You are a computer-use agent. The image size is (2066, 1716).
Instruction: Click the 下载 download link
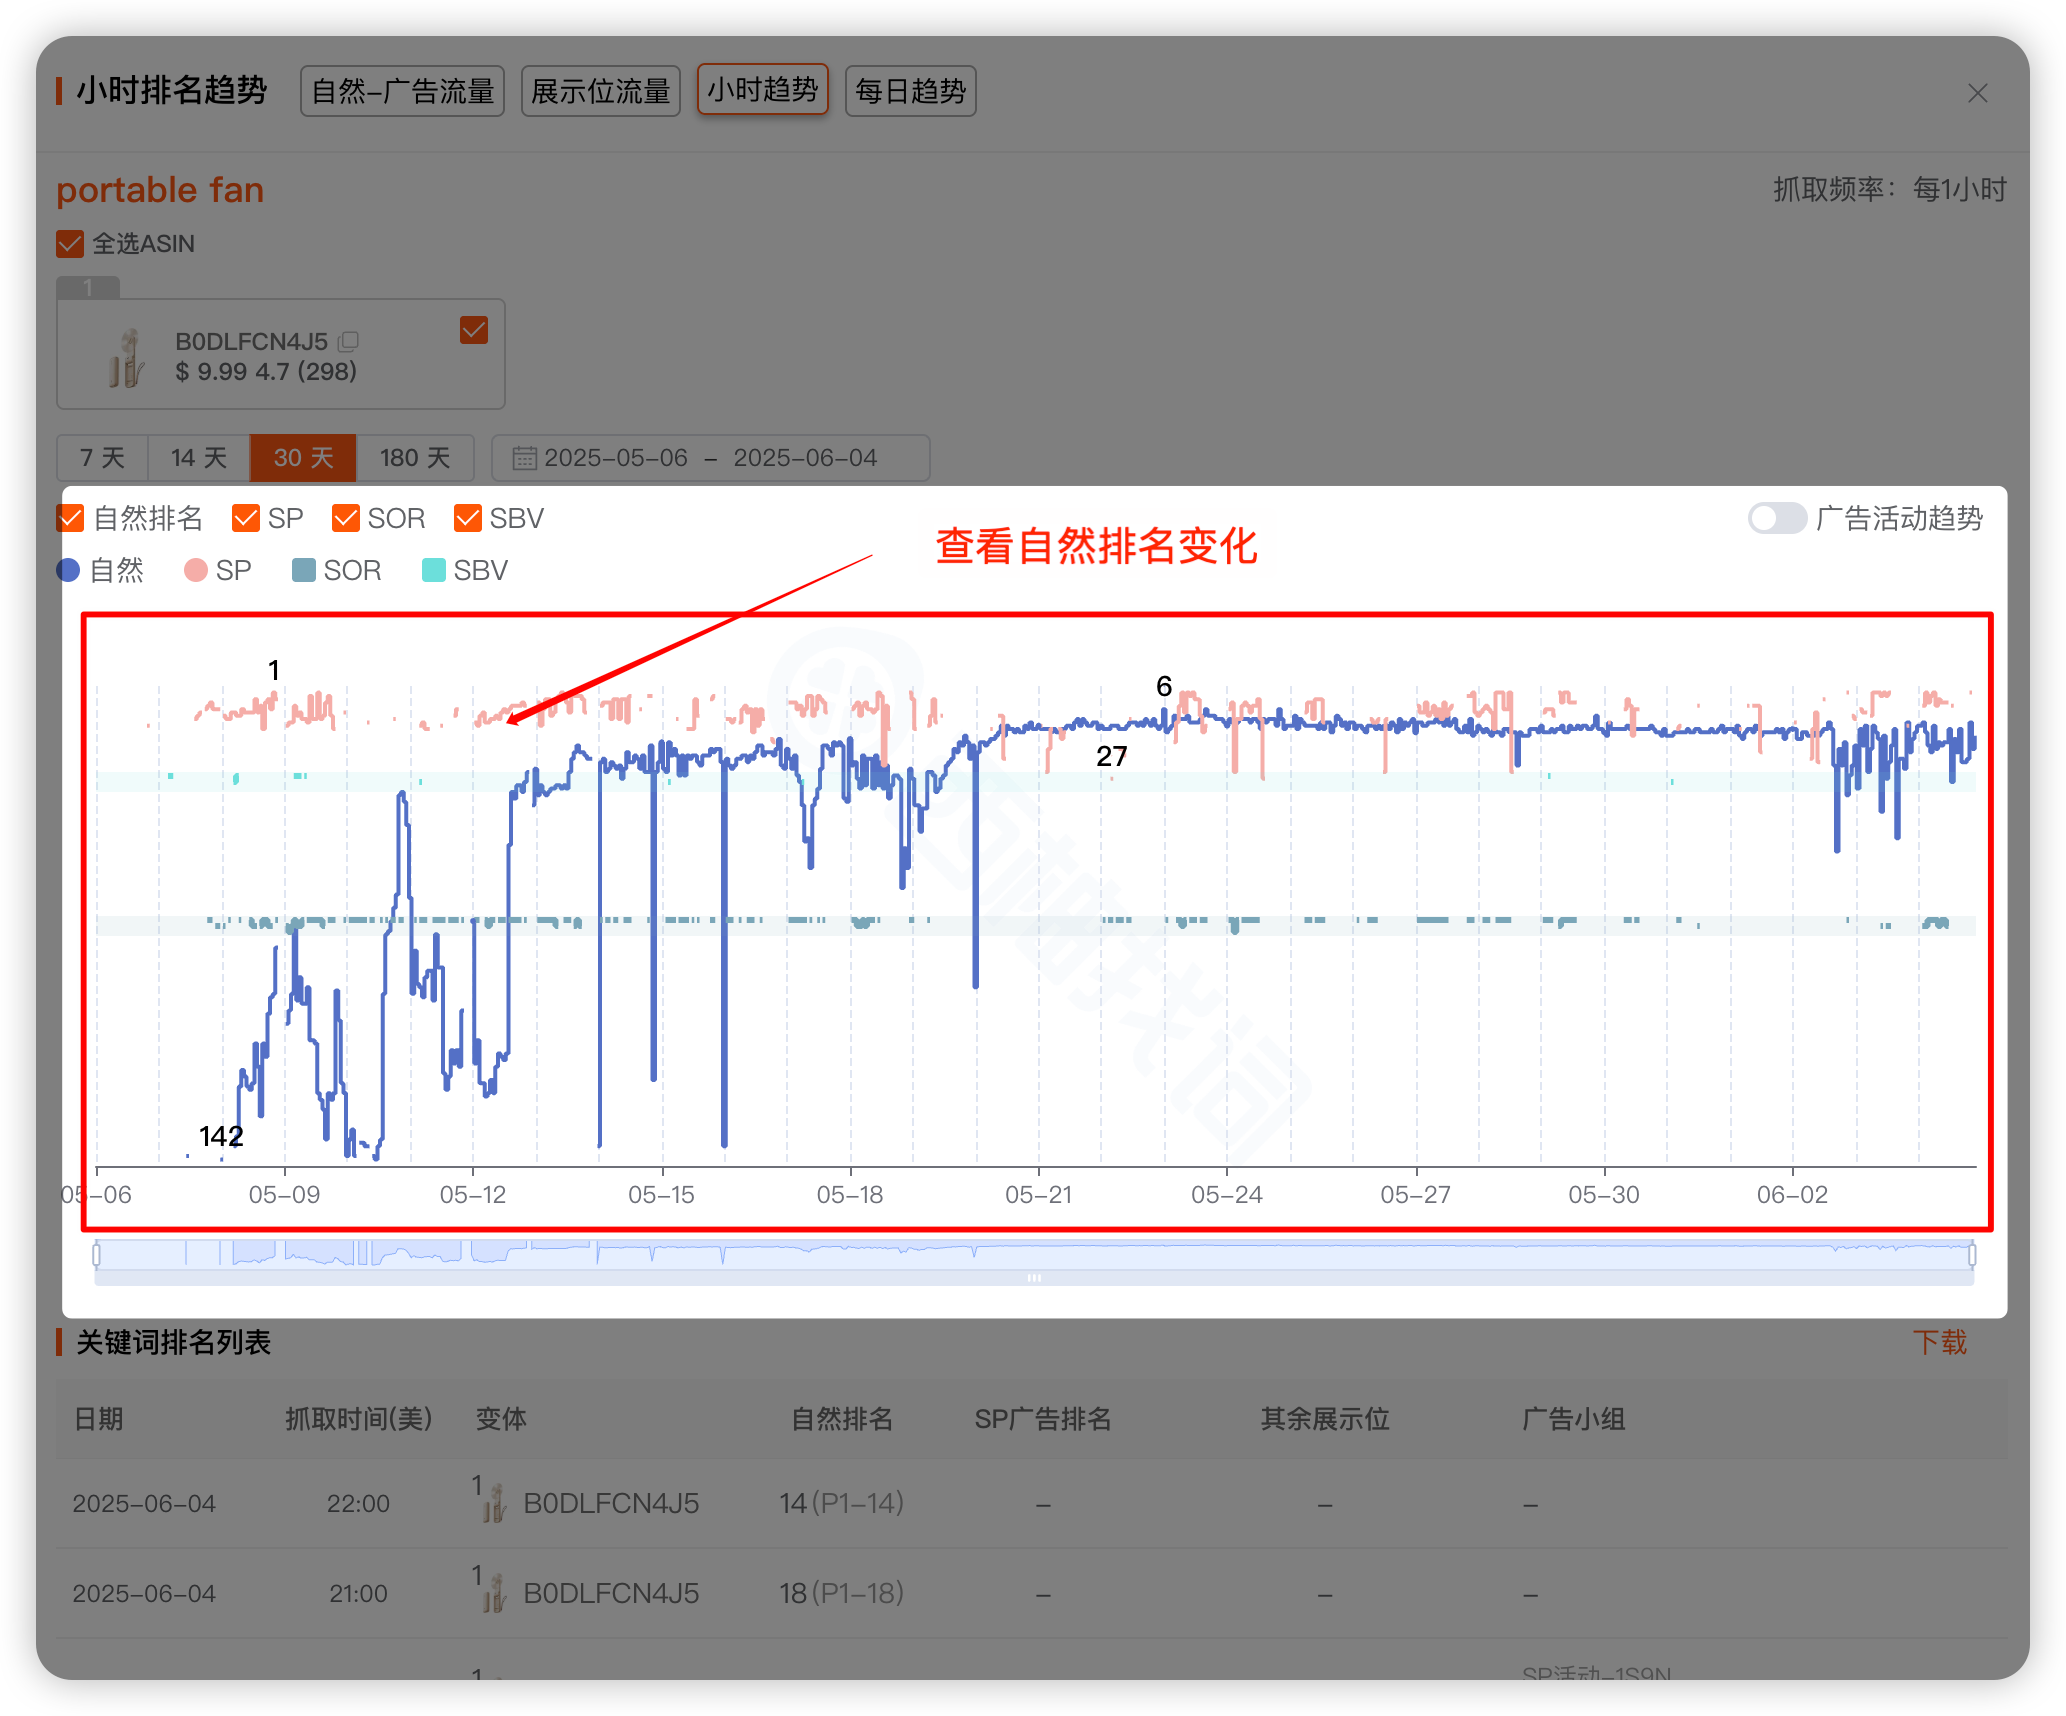(1939, 1342)
